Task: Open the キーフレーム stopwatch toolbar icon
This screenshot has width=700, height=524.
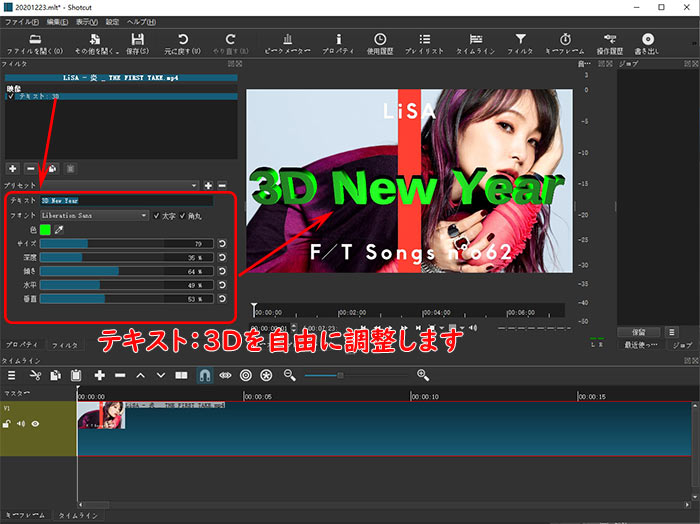Action: (x=565, y=44)
